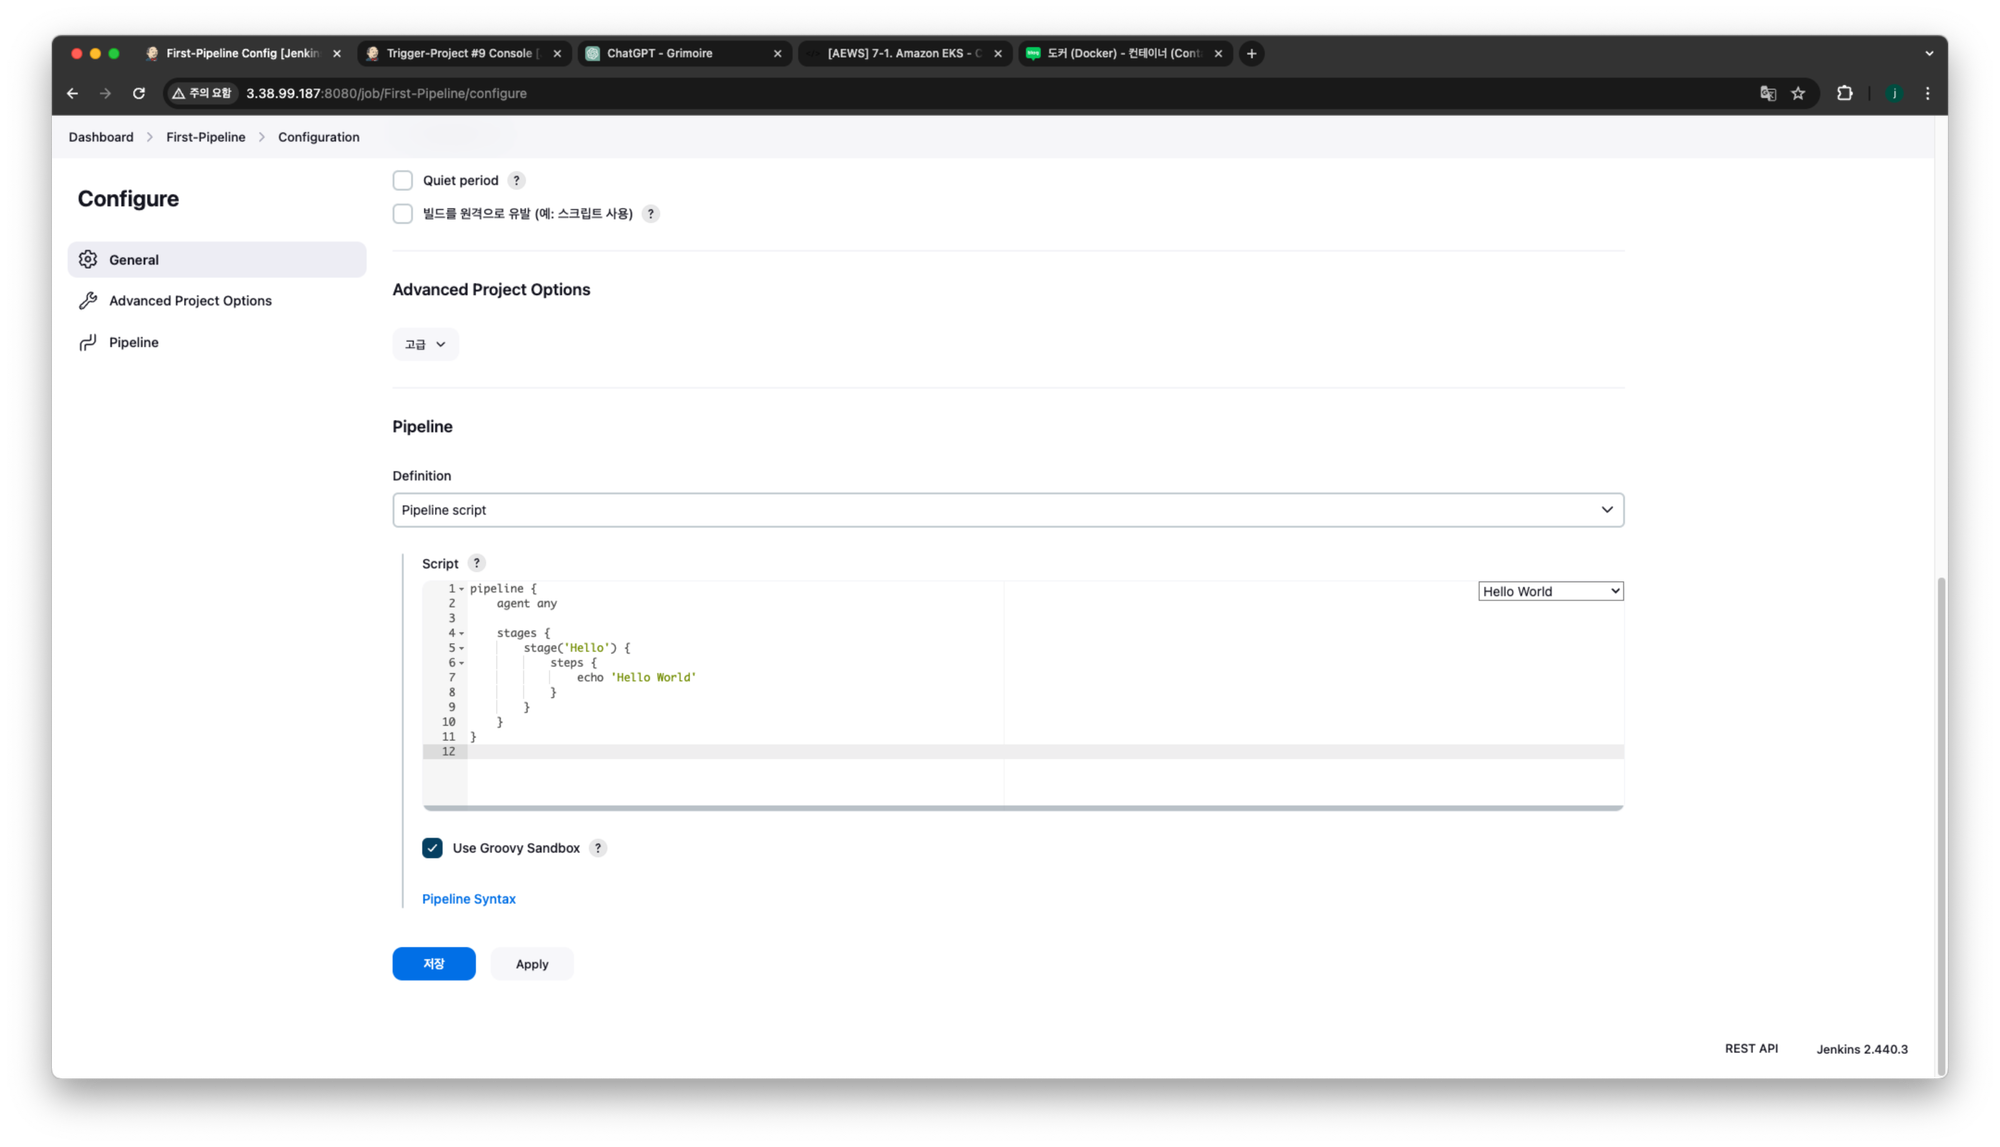
Task: Open the browser extensions puzzle icon
Action: (1844, 93)
